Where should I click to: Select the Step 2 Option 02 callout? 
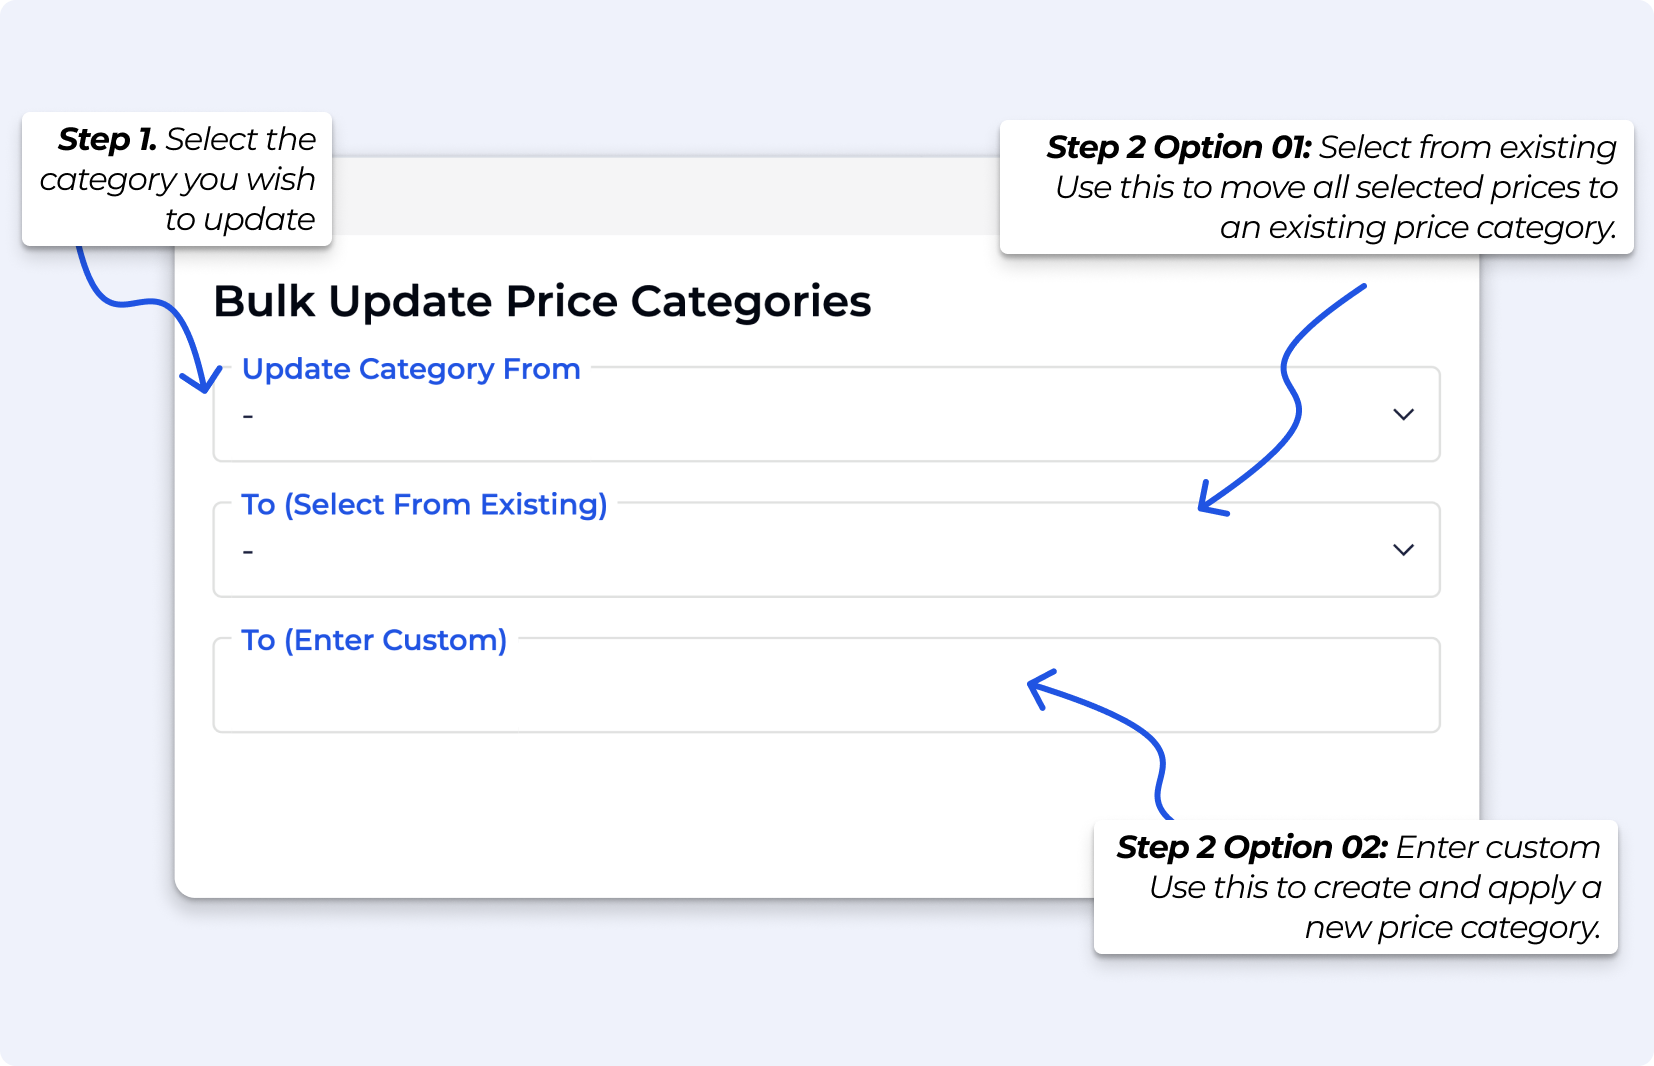point(1356,888)
